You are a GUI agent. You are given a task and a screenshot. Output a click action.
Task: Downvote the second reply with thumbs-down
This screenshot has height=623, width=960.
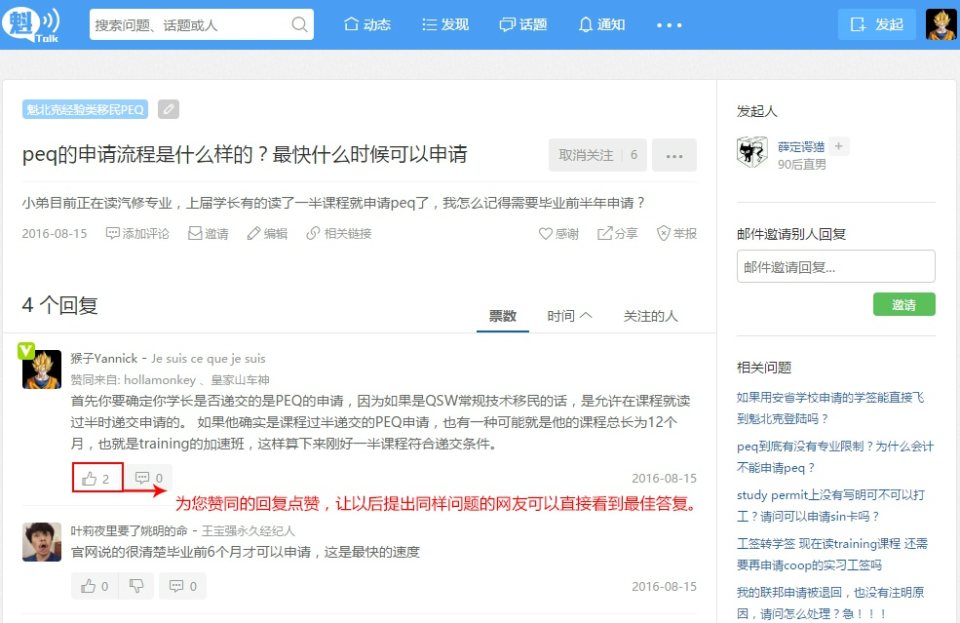[136, 586]
